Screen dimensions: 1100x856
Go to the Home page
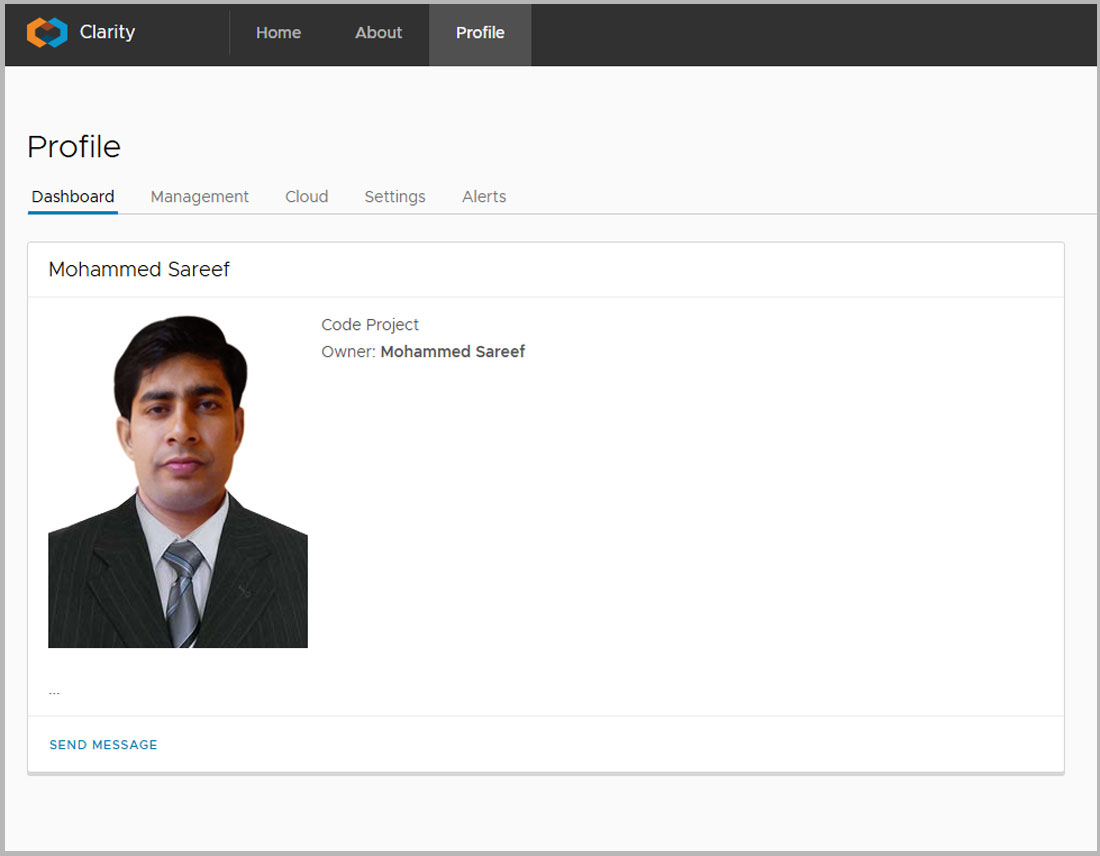coord(278,33)
